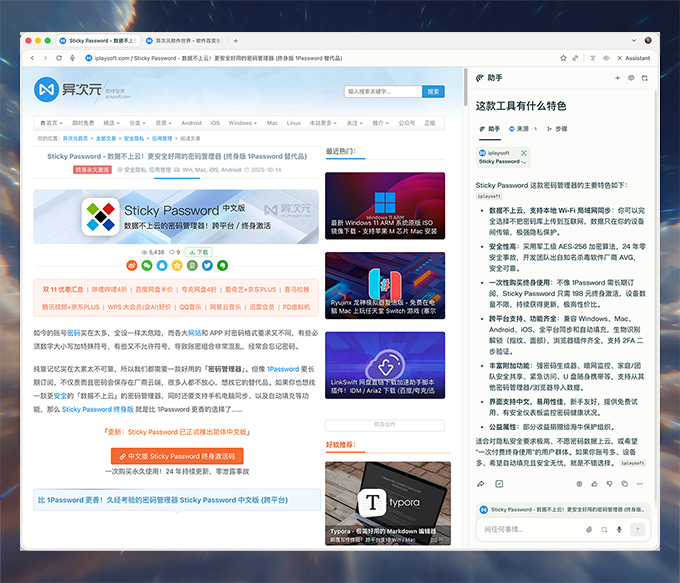Close the Assistant panel with the X

(x=619, y=58)
